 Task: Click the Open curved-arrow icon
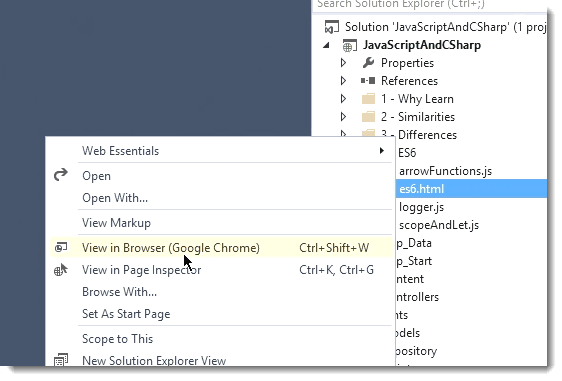pos(61,175)
